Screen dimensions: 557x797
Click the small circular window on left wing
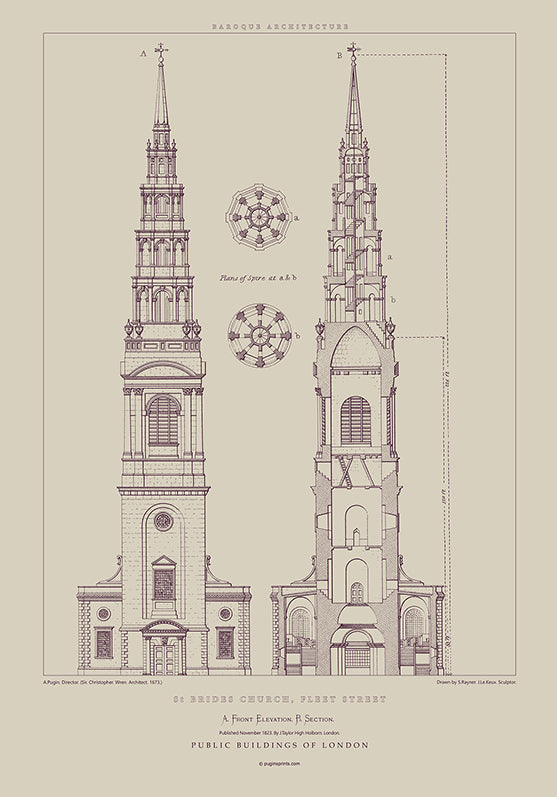click(104, 614)
